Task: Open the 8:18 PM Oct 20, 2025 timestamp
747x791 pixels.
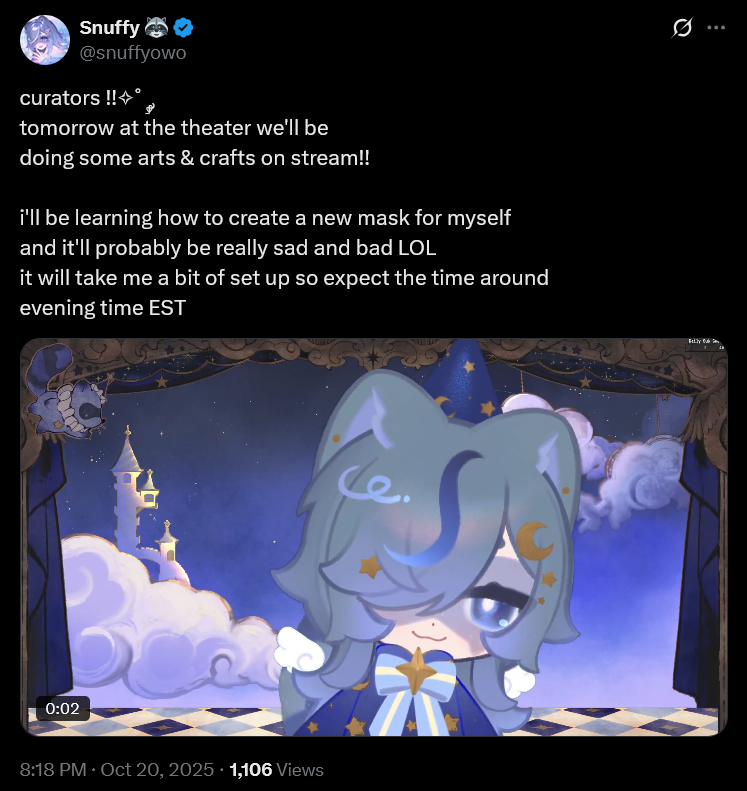Action: click(117, 770)
